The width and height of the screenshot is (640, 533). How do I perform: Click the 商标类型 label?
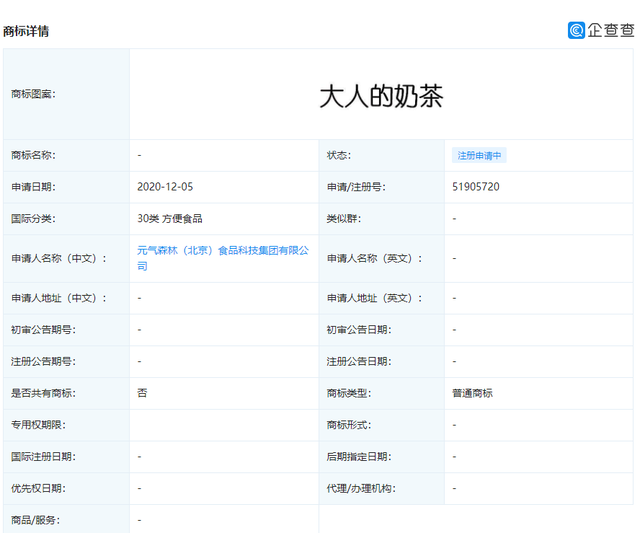click(x=349, y=393)
